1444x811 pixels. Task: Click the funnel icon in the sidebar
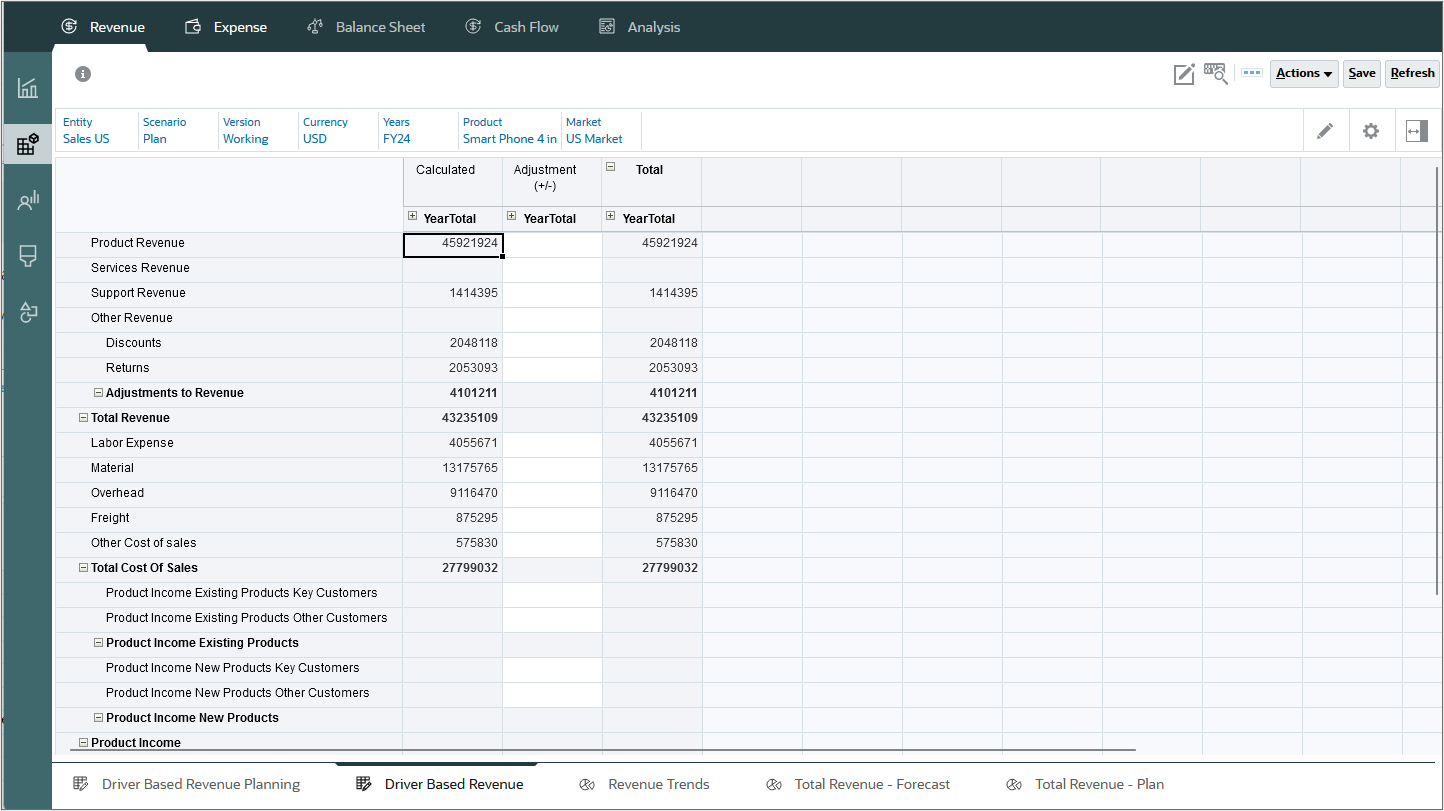coord(27,256)
